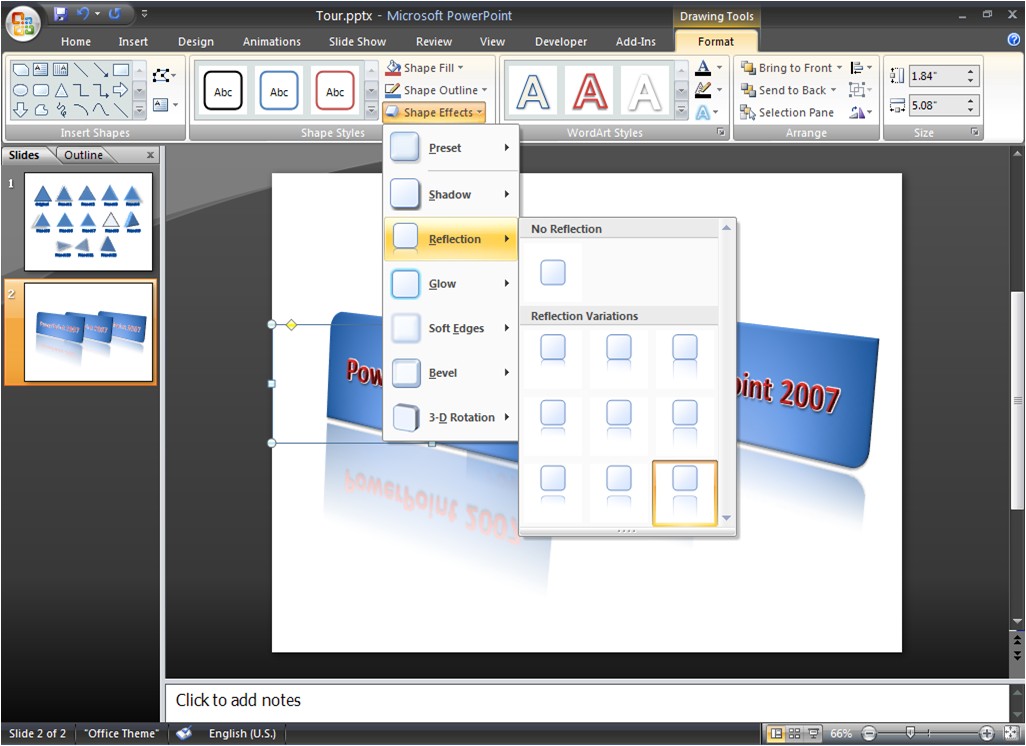1026x746 pixels.
Task: Select the Text Box shape in shapes gallery
Action: click(x=41, y=69)
